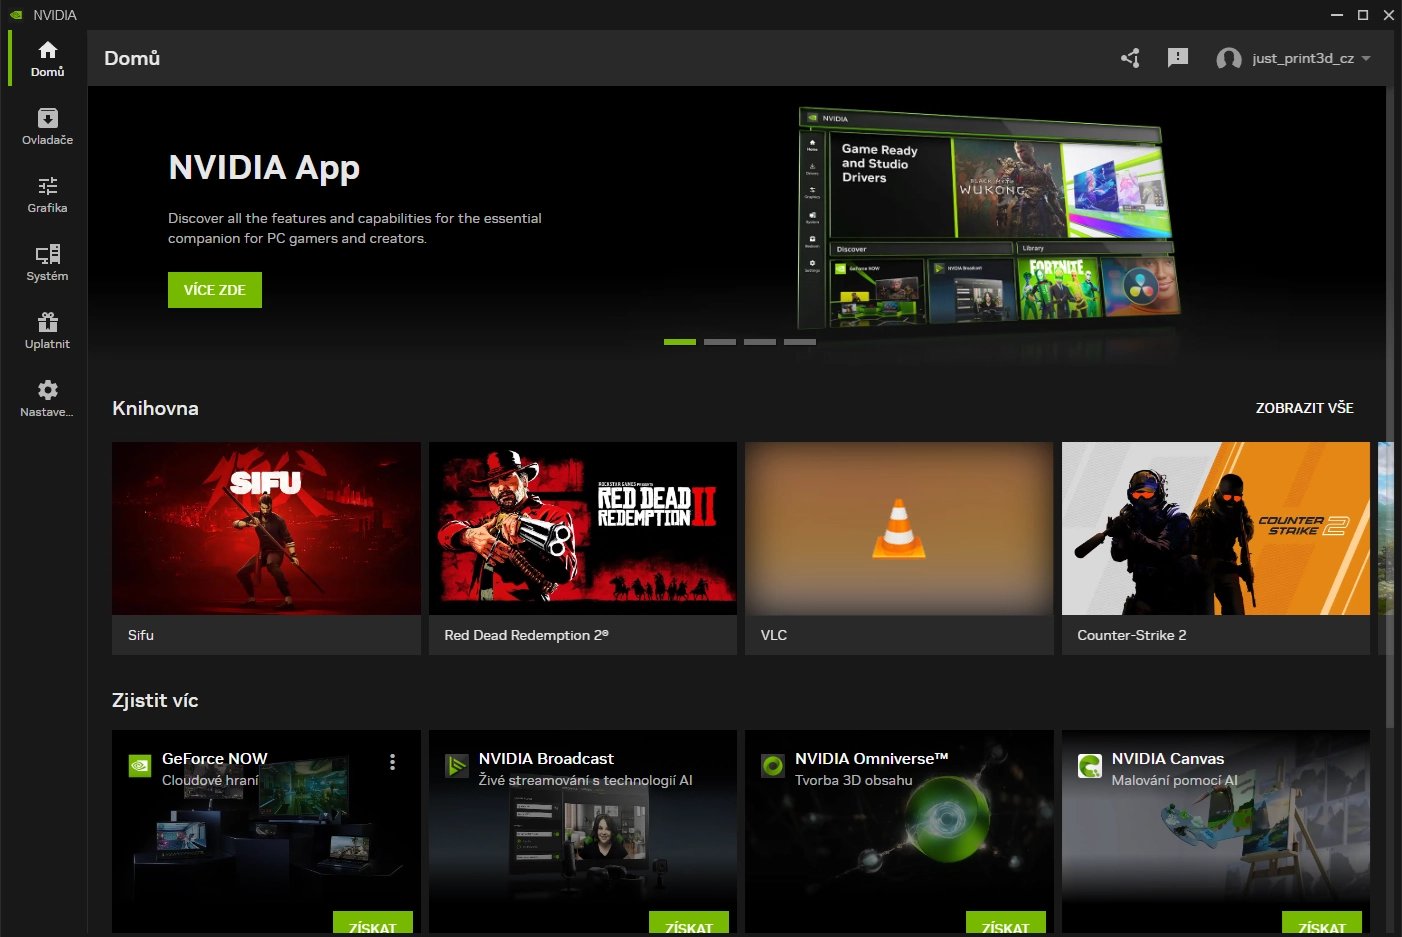
Task: Maximize the NVIDIA window
Action: point(1363,15)
